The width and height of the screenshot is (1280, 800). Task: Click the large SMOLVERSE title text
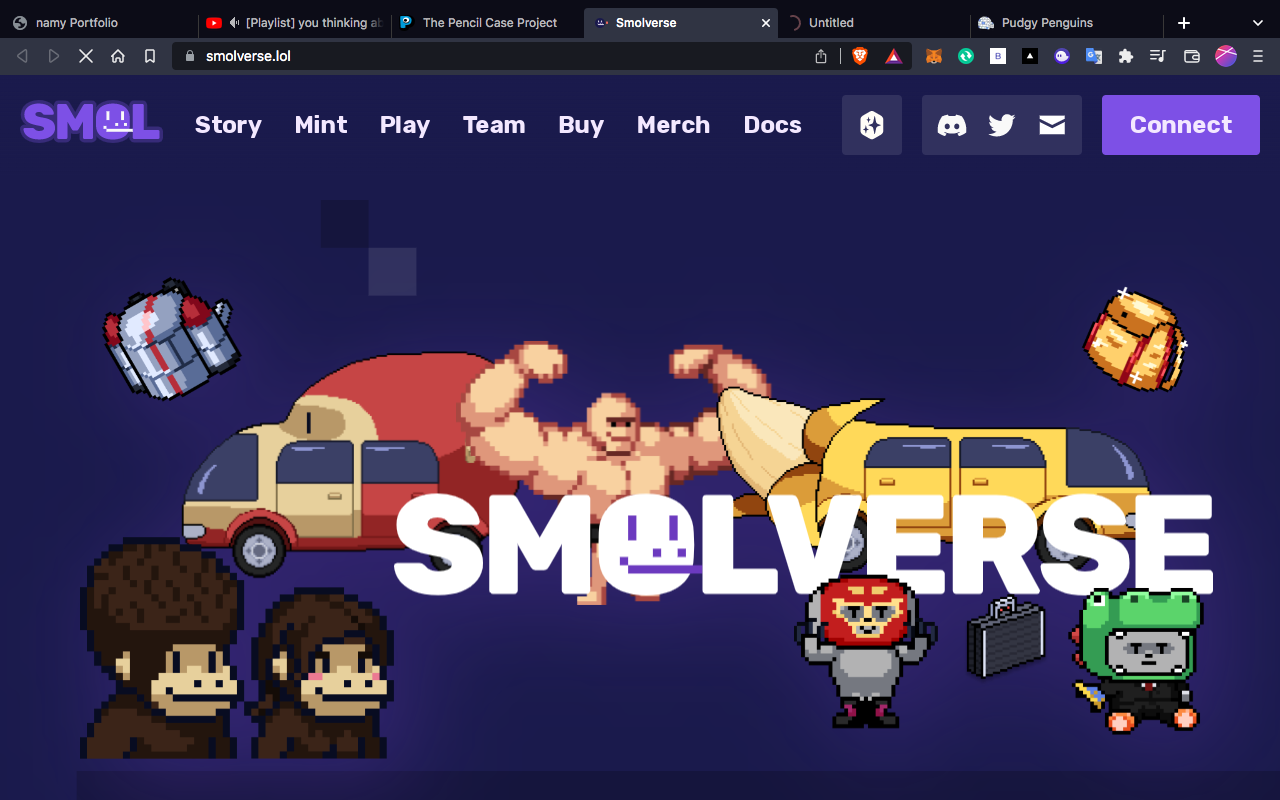tap(803, 543)
